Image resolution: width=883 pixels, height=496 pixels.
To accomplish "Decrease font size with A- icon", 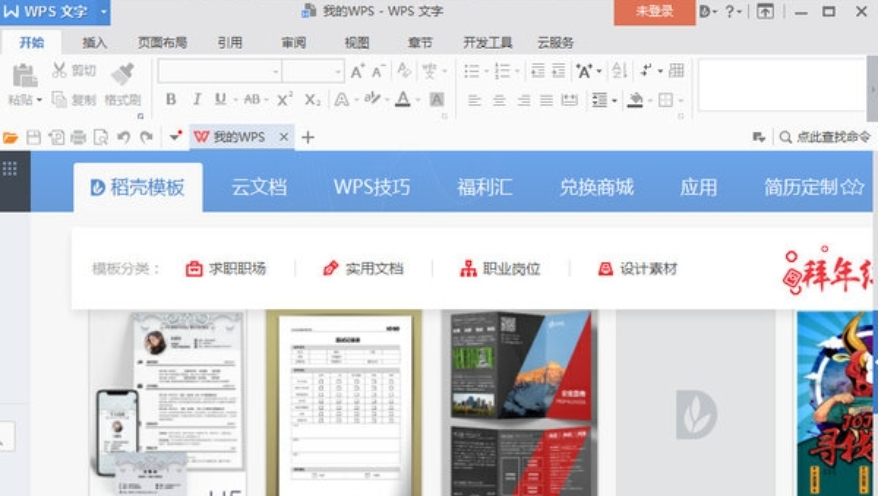I will tap(378, 71).
